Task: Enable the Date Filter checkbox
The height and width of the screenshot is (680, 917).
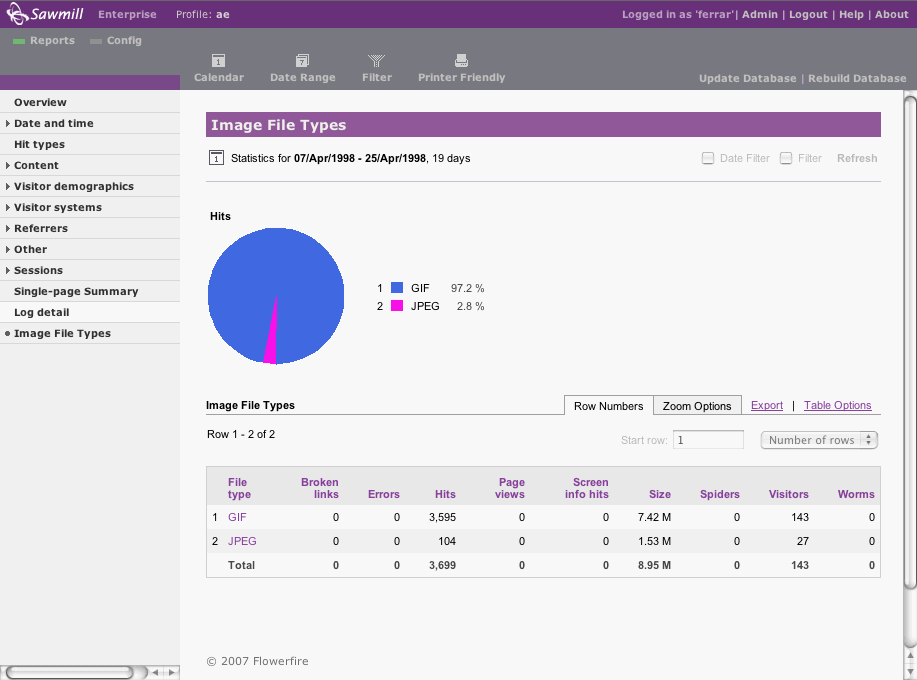Action: pyautogui.click(x=708, y=158)
